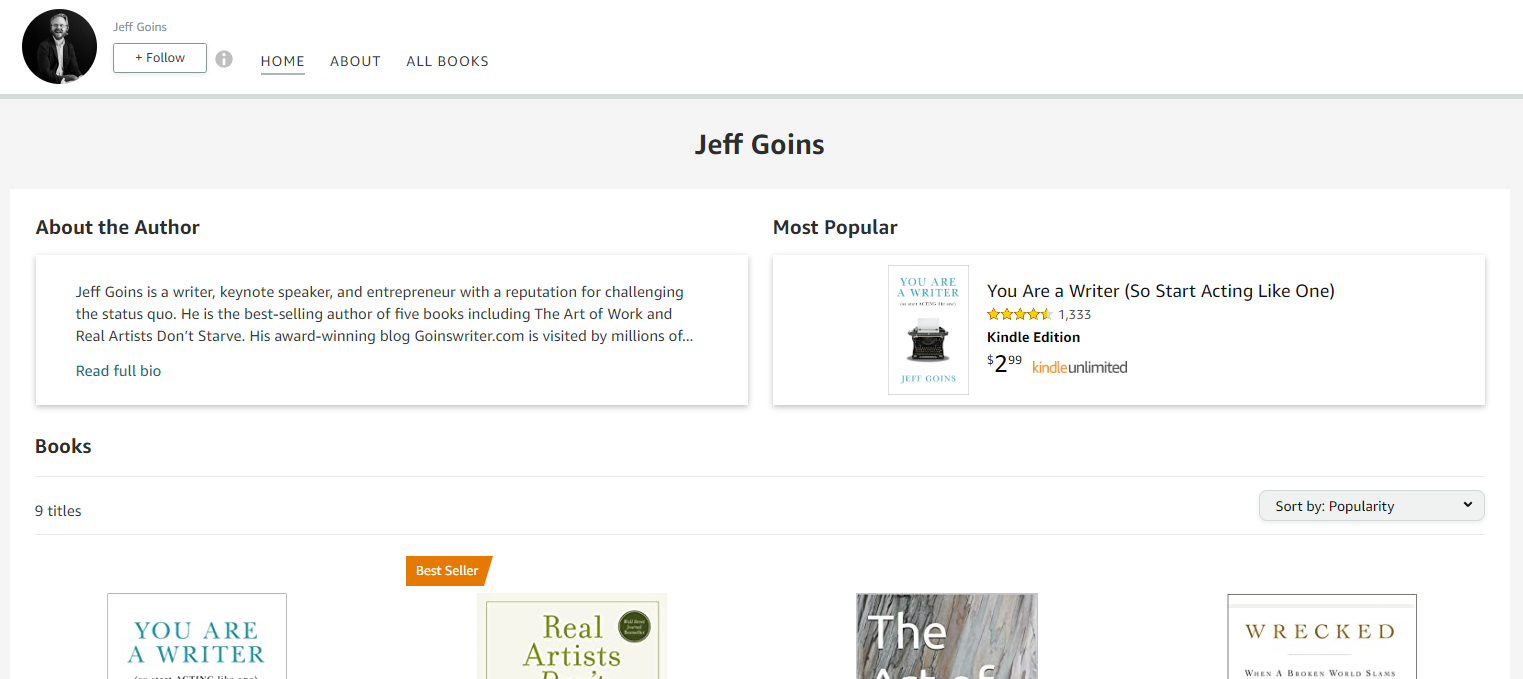
Task: Open the Sort by Popularity dropdown
Action: (x=1371, y=505)
